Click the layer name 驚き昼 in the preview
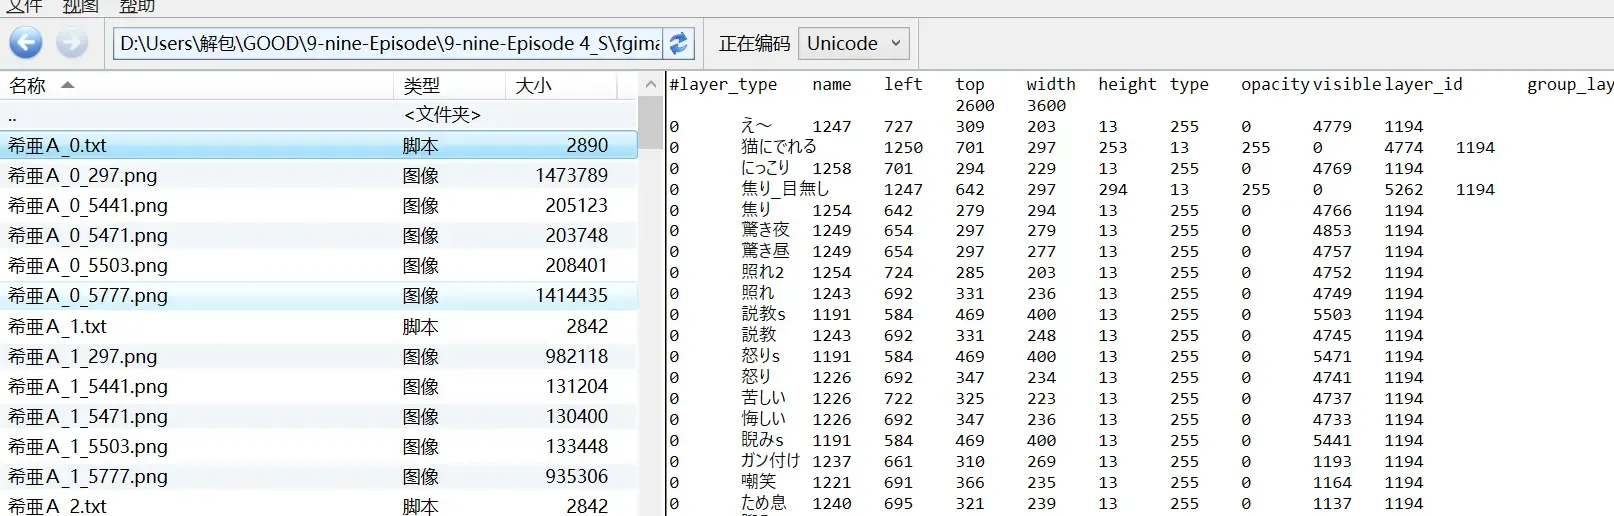This screenshot has height=516, width=1614. coord(765,252)
